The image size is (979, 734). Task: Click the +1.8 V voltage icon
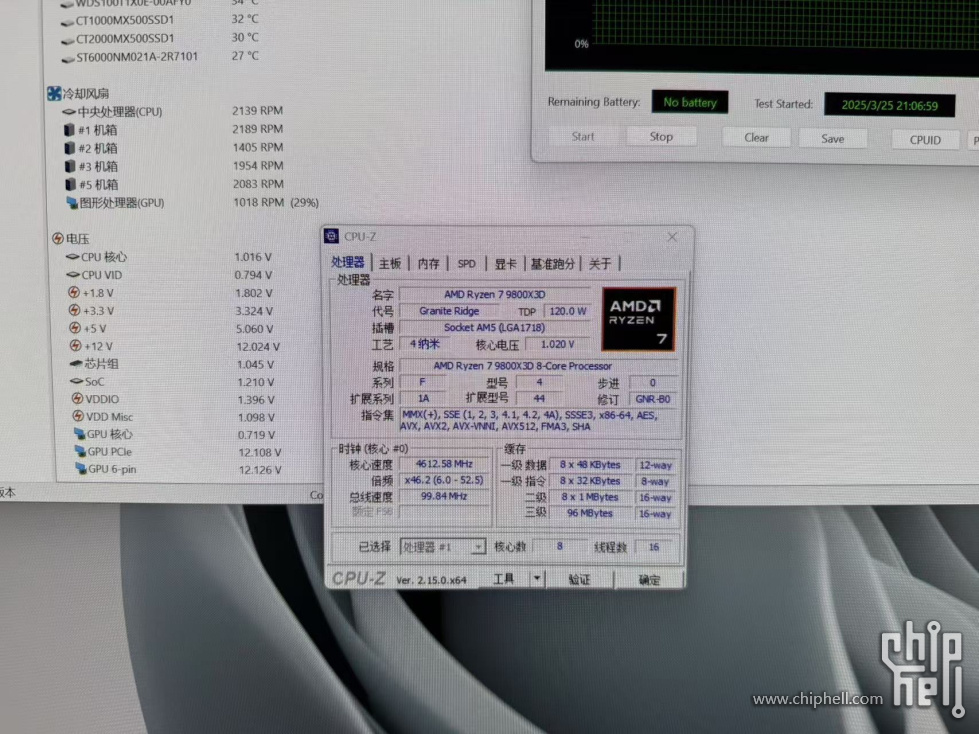click(x=74, y=292)
